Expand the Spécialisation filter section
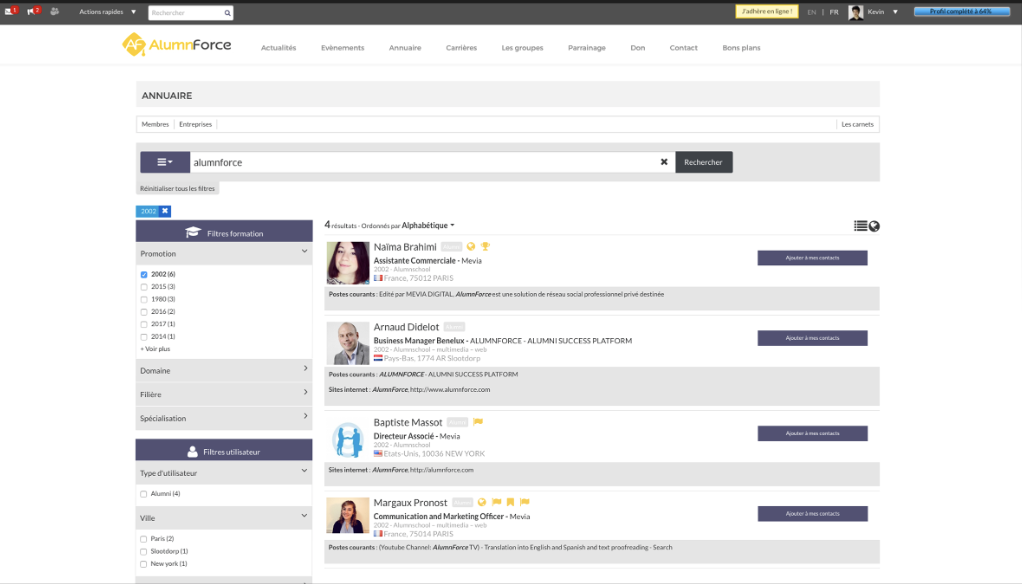The height and width of the screenshot is (584, 1022). tap(224, 418)
